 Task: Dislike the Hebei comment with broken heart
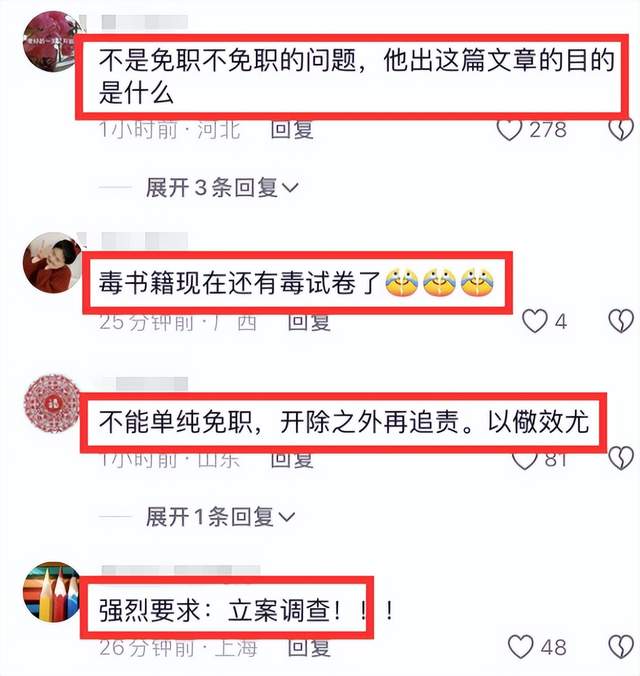click(621, 130)
